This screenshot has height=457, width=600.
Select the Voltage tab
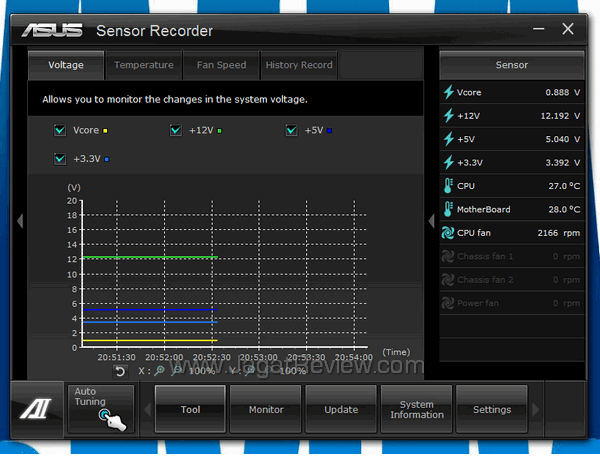point(66,65)
